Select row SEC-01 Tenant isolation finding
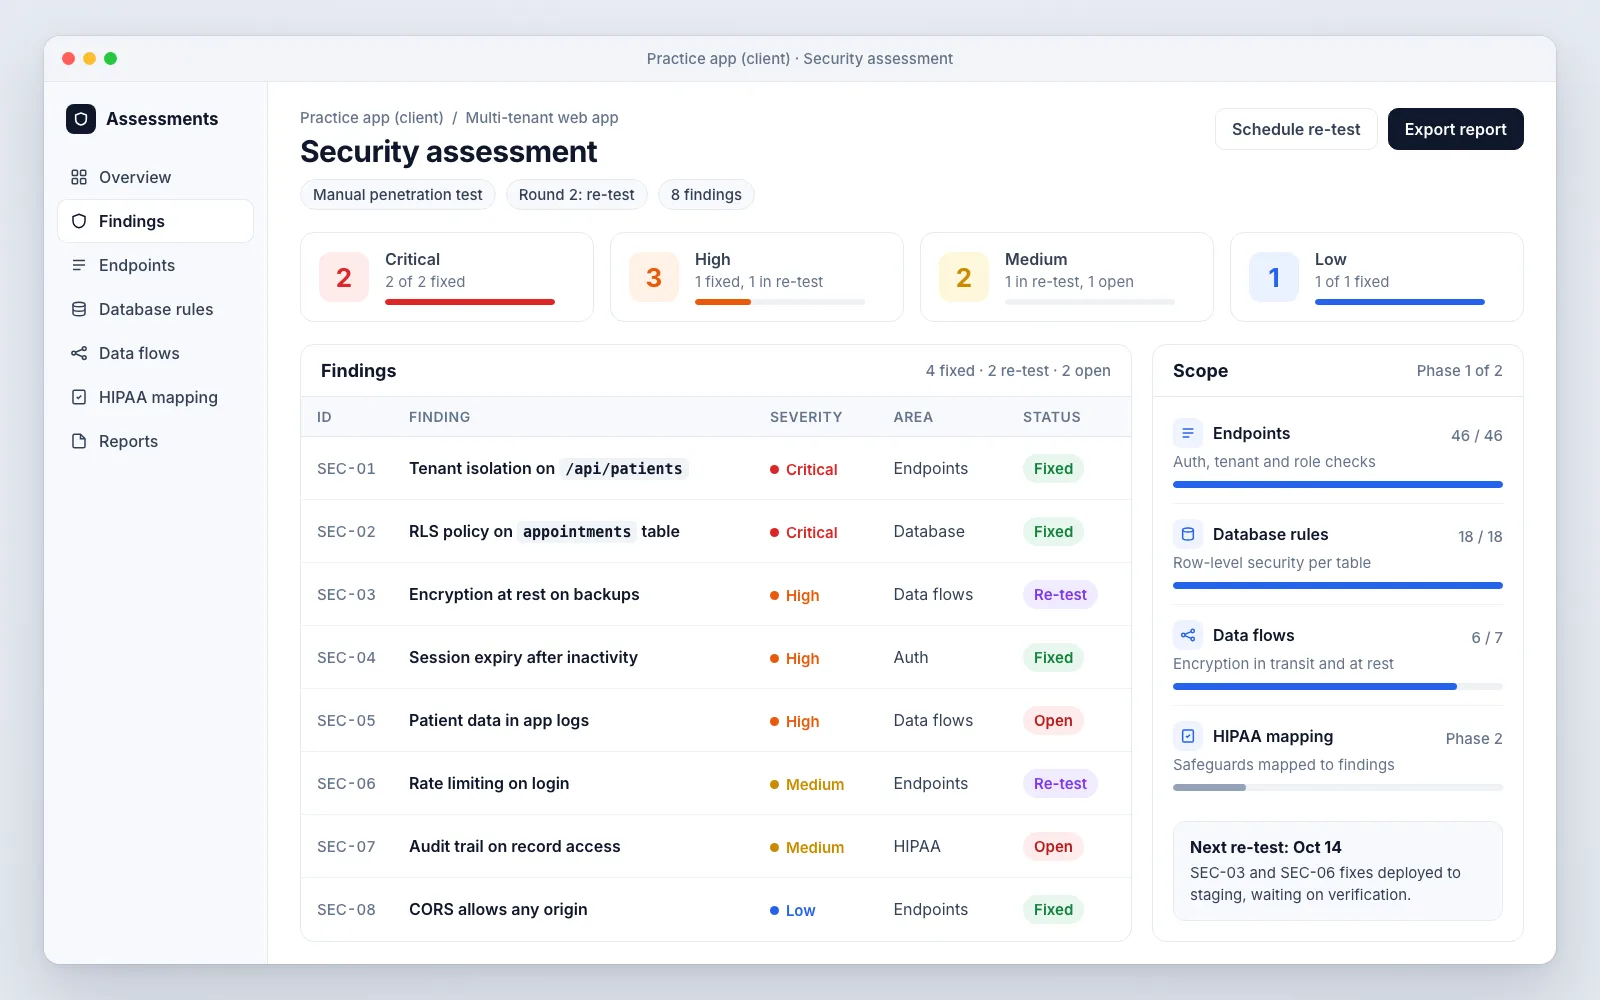Viewport: 1600px width, 1000px height. click(716, 468)
